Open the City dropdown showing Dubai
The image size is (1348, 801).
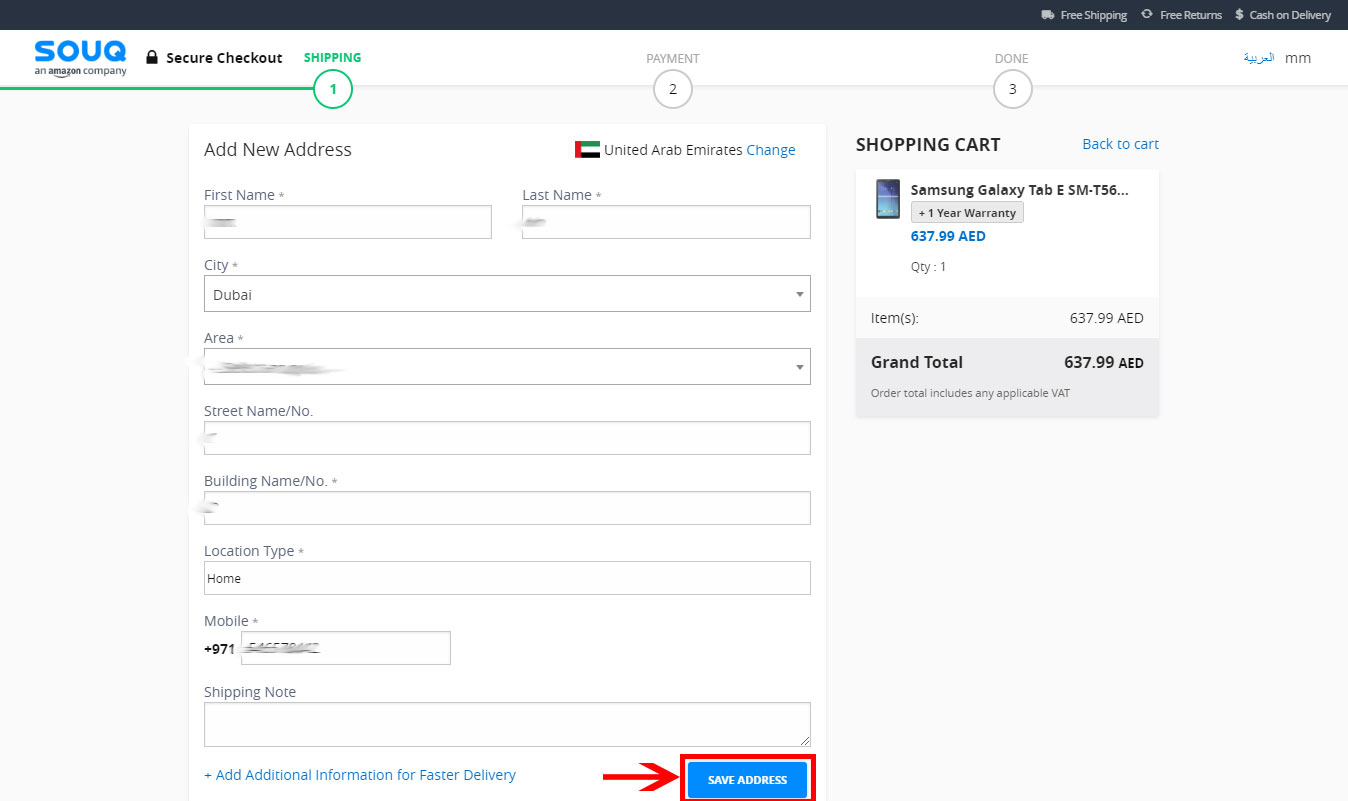click(x=507, y=294)
